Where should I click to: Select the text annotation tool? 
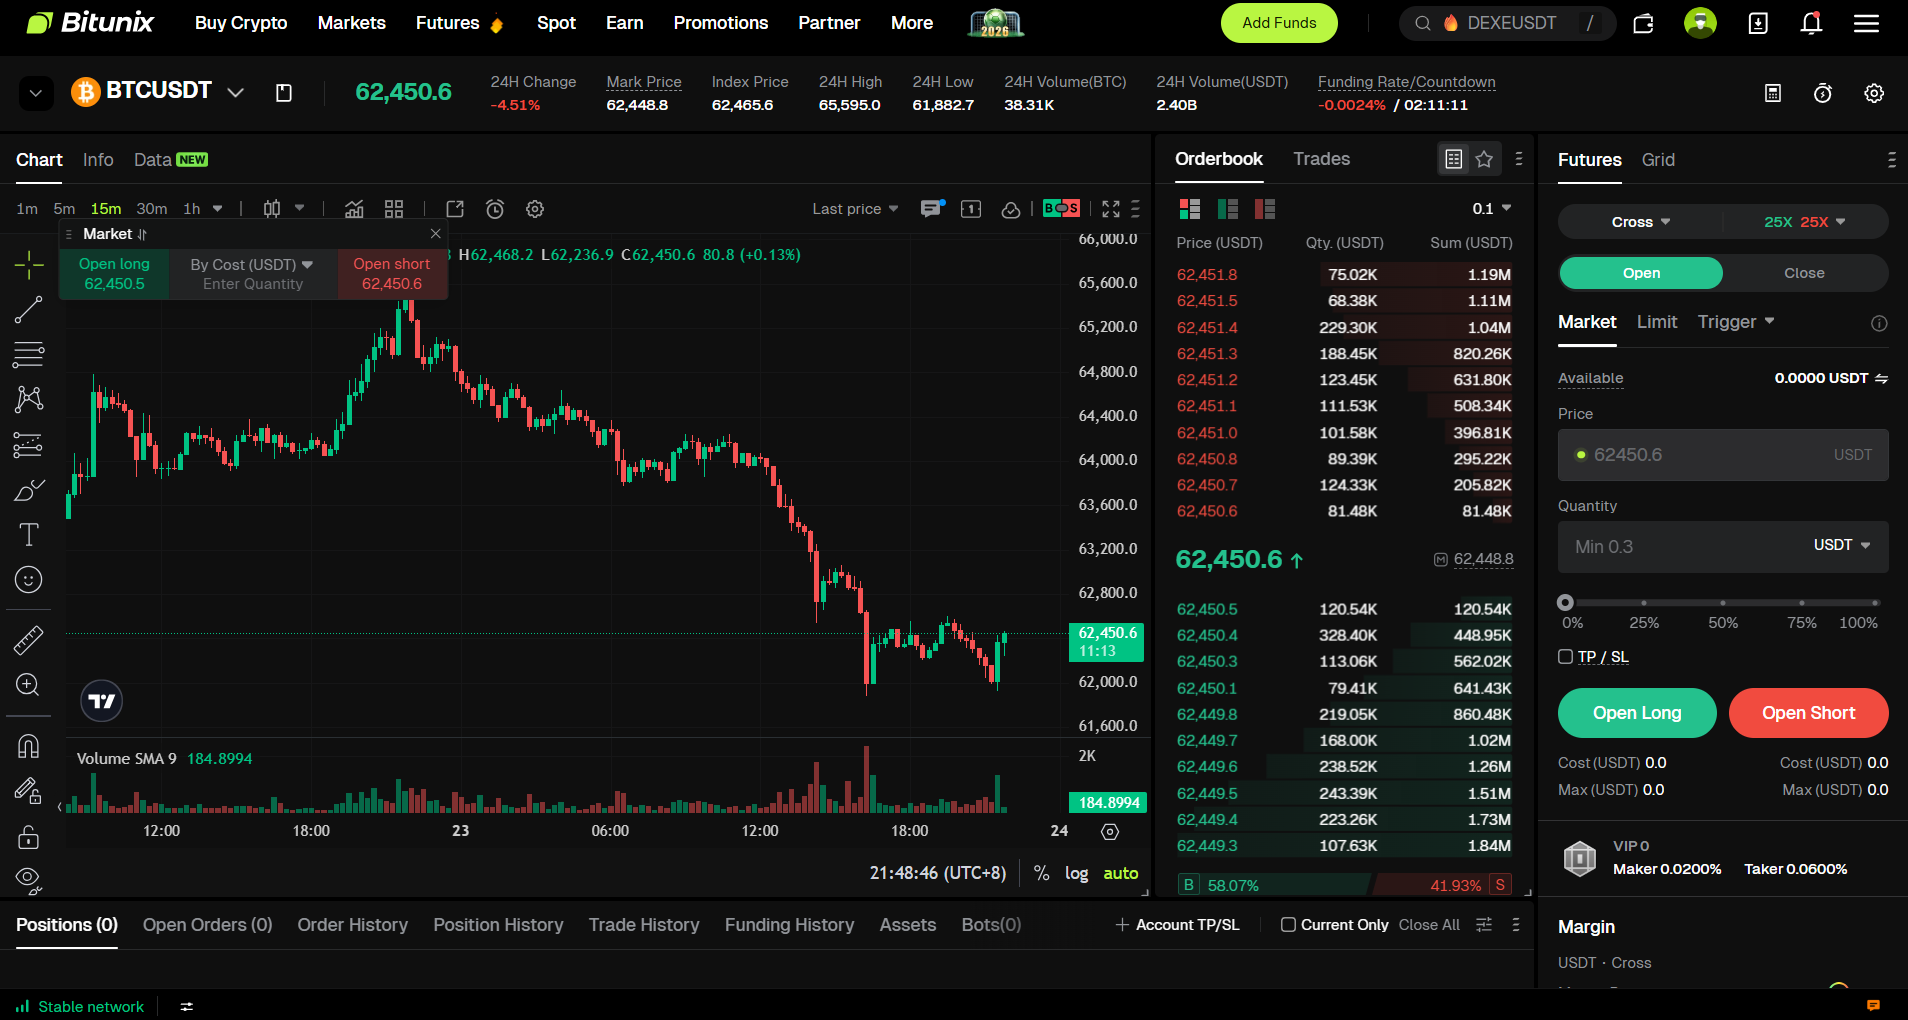pyautogui.click(x=29, y=535)
